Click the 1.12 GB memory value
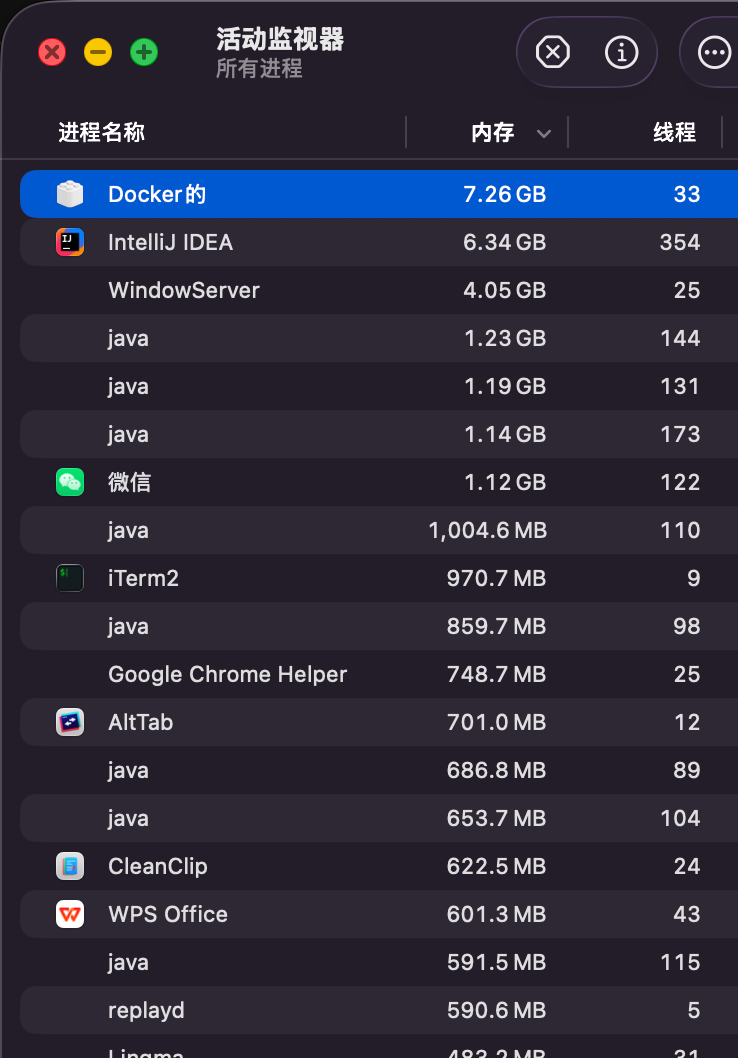The height and width of the screenshot is (1058, 738). pos(505,482)
